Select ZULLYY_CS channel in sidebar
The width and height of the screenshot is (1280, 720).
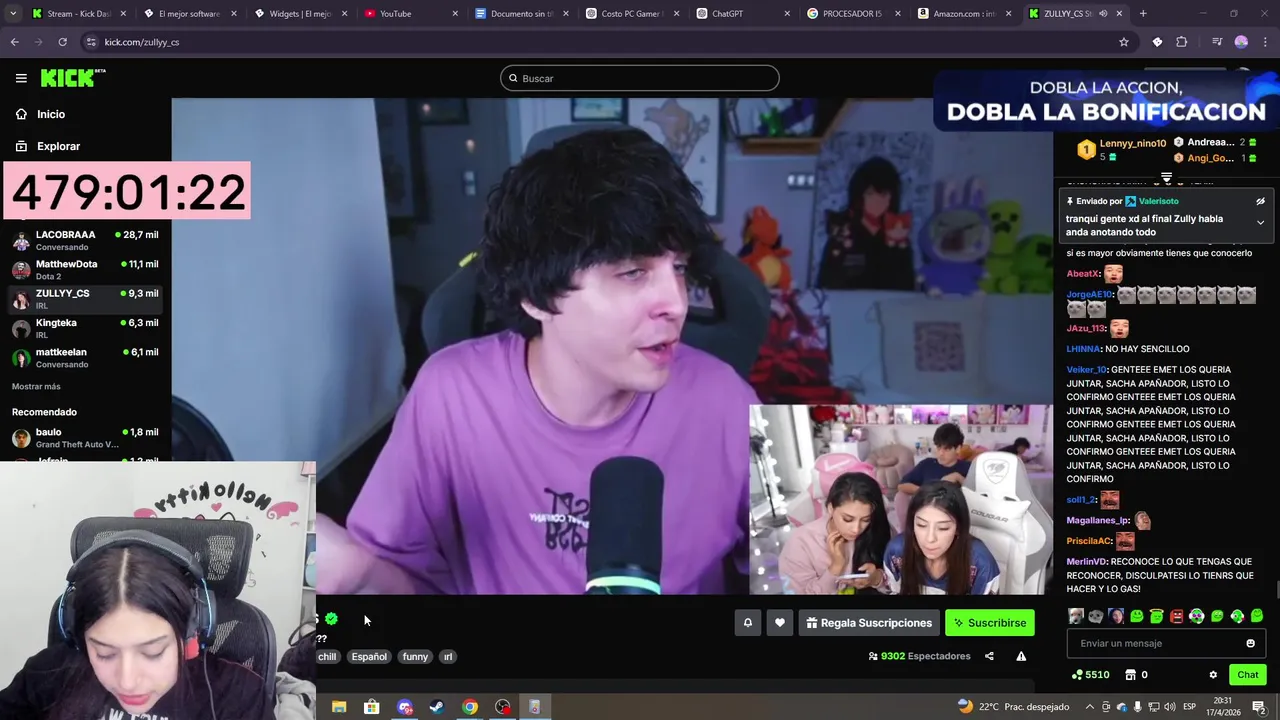tap(85, 298)
